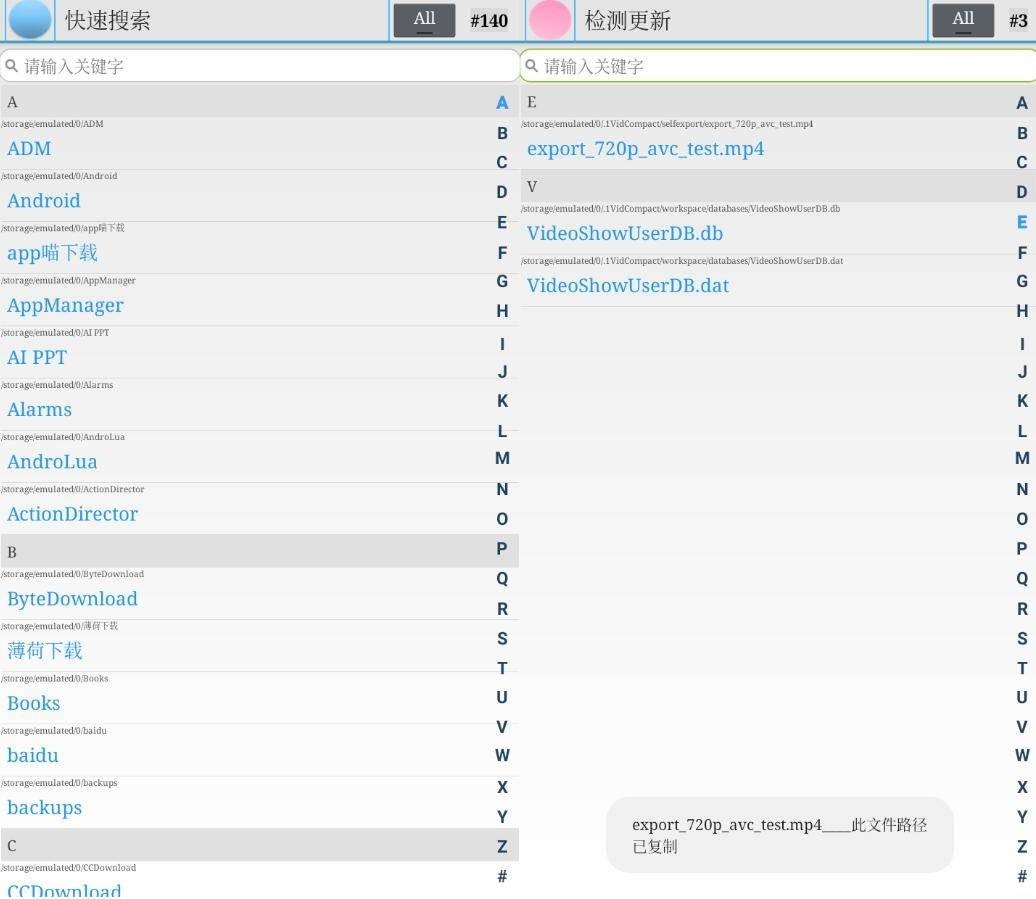This screenshot has width=1036, height=899.
Task: Click the #3 count badge
Action: (1018, 21)
